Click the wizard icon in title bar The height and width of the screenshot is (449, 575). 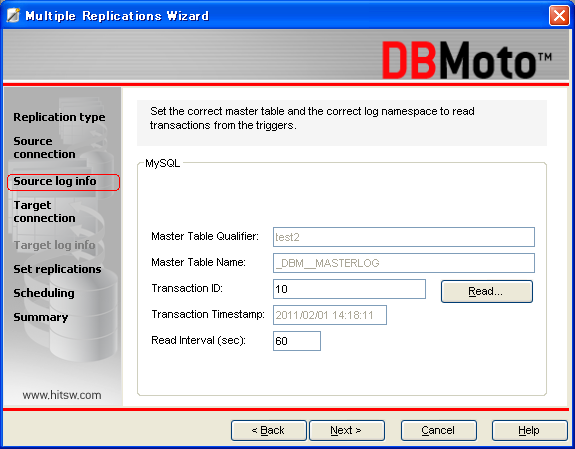tap(13, 15)
